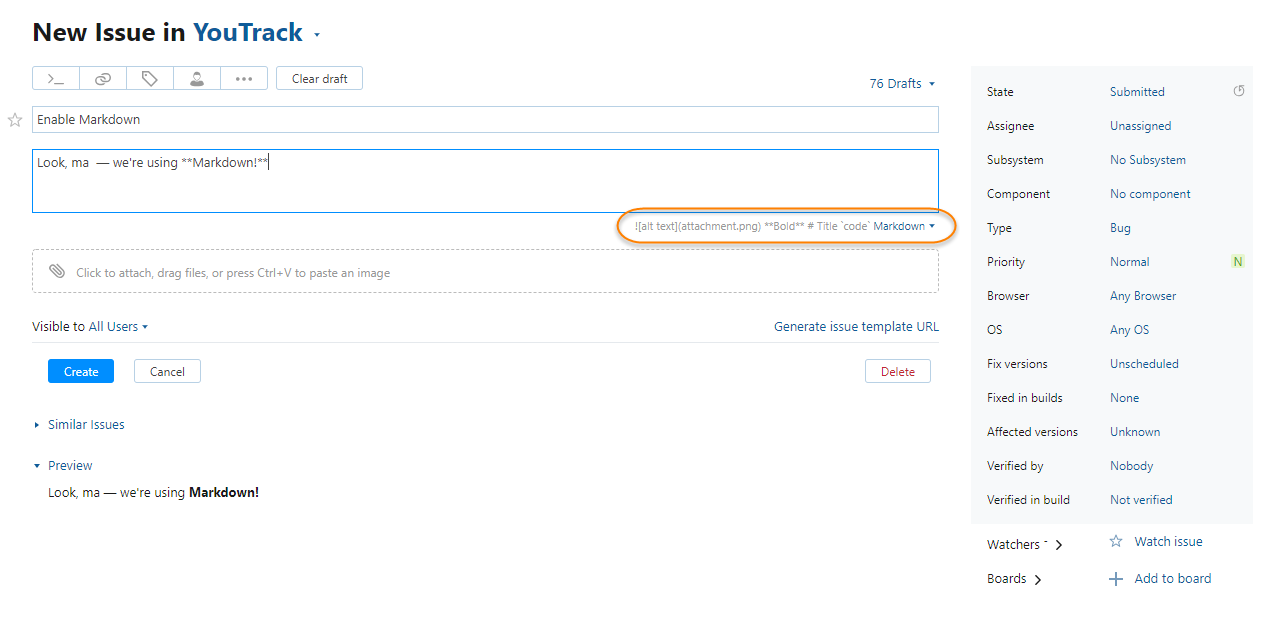Click the bold Markdown! preview text
The image size is (1285, 621).
224,493
